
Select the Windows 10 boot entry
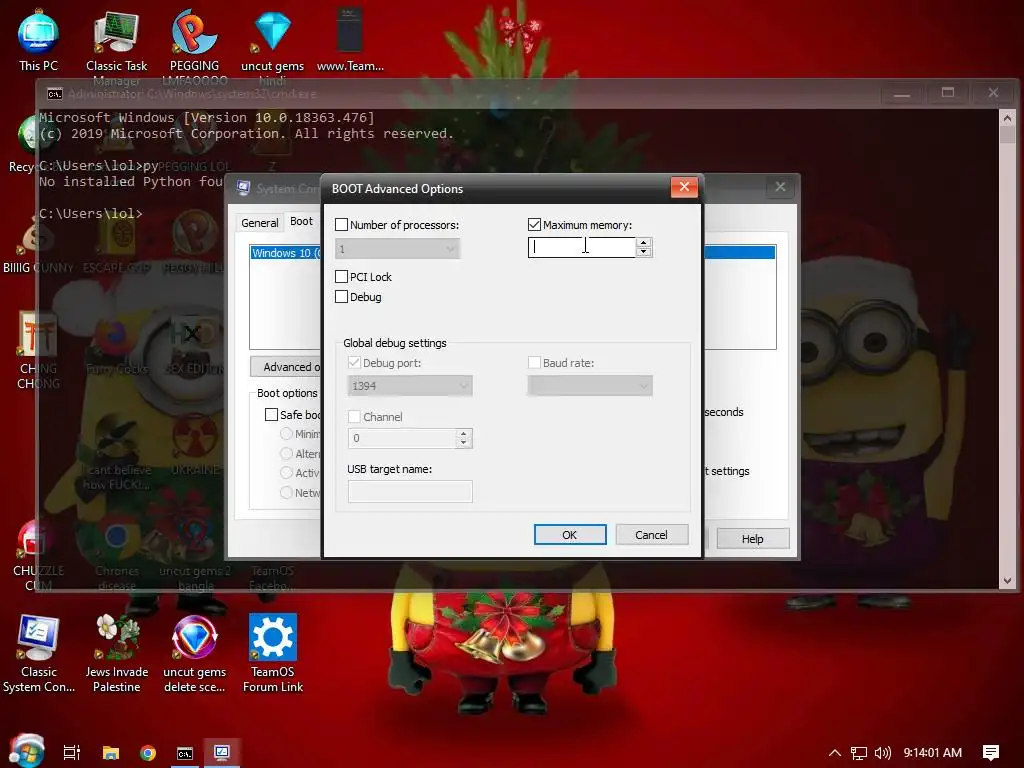(x=285, y=253)
